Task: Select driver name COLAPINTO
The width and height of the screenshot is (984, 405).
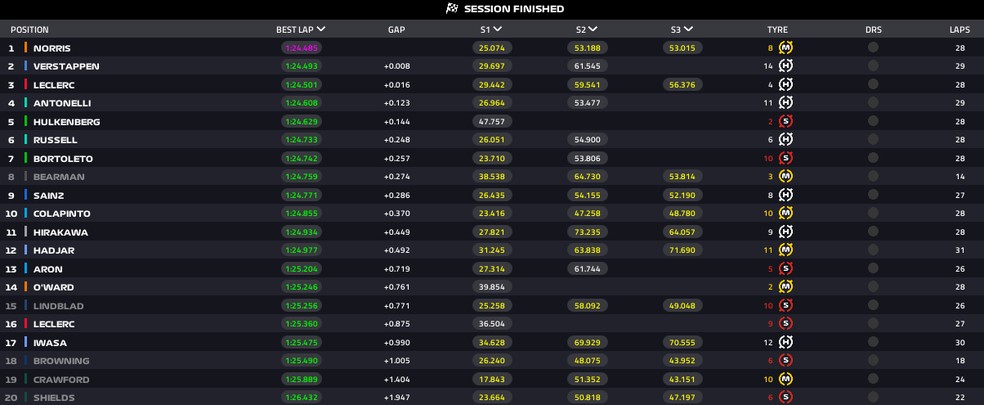Action: point(62,214)
